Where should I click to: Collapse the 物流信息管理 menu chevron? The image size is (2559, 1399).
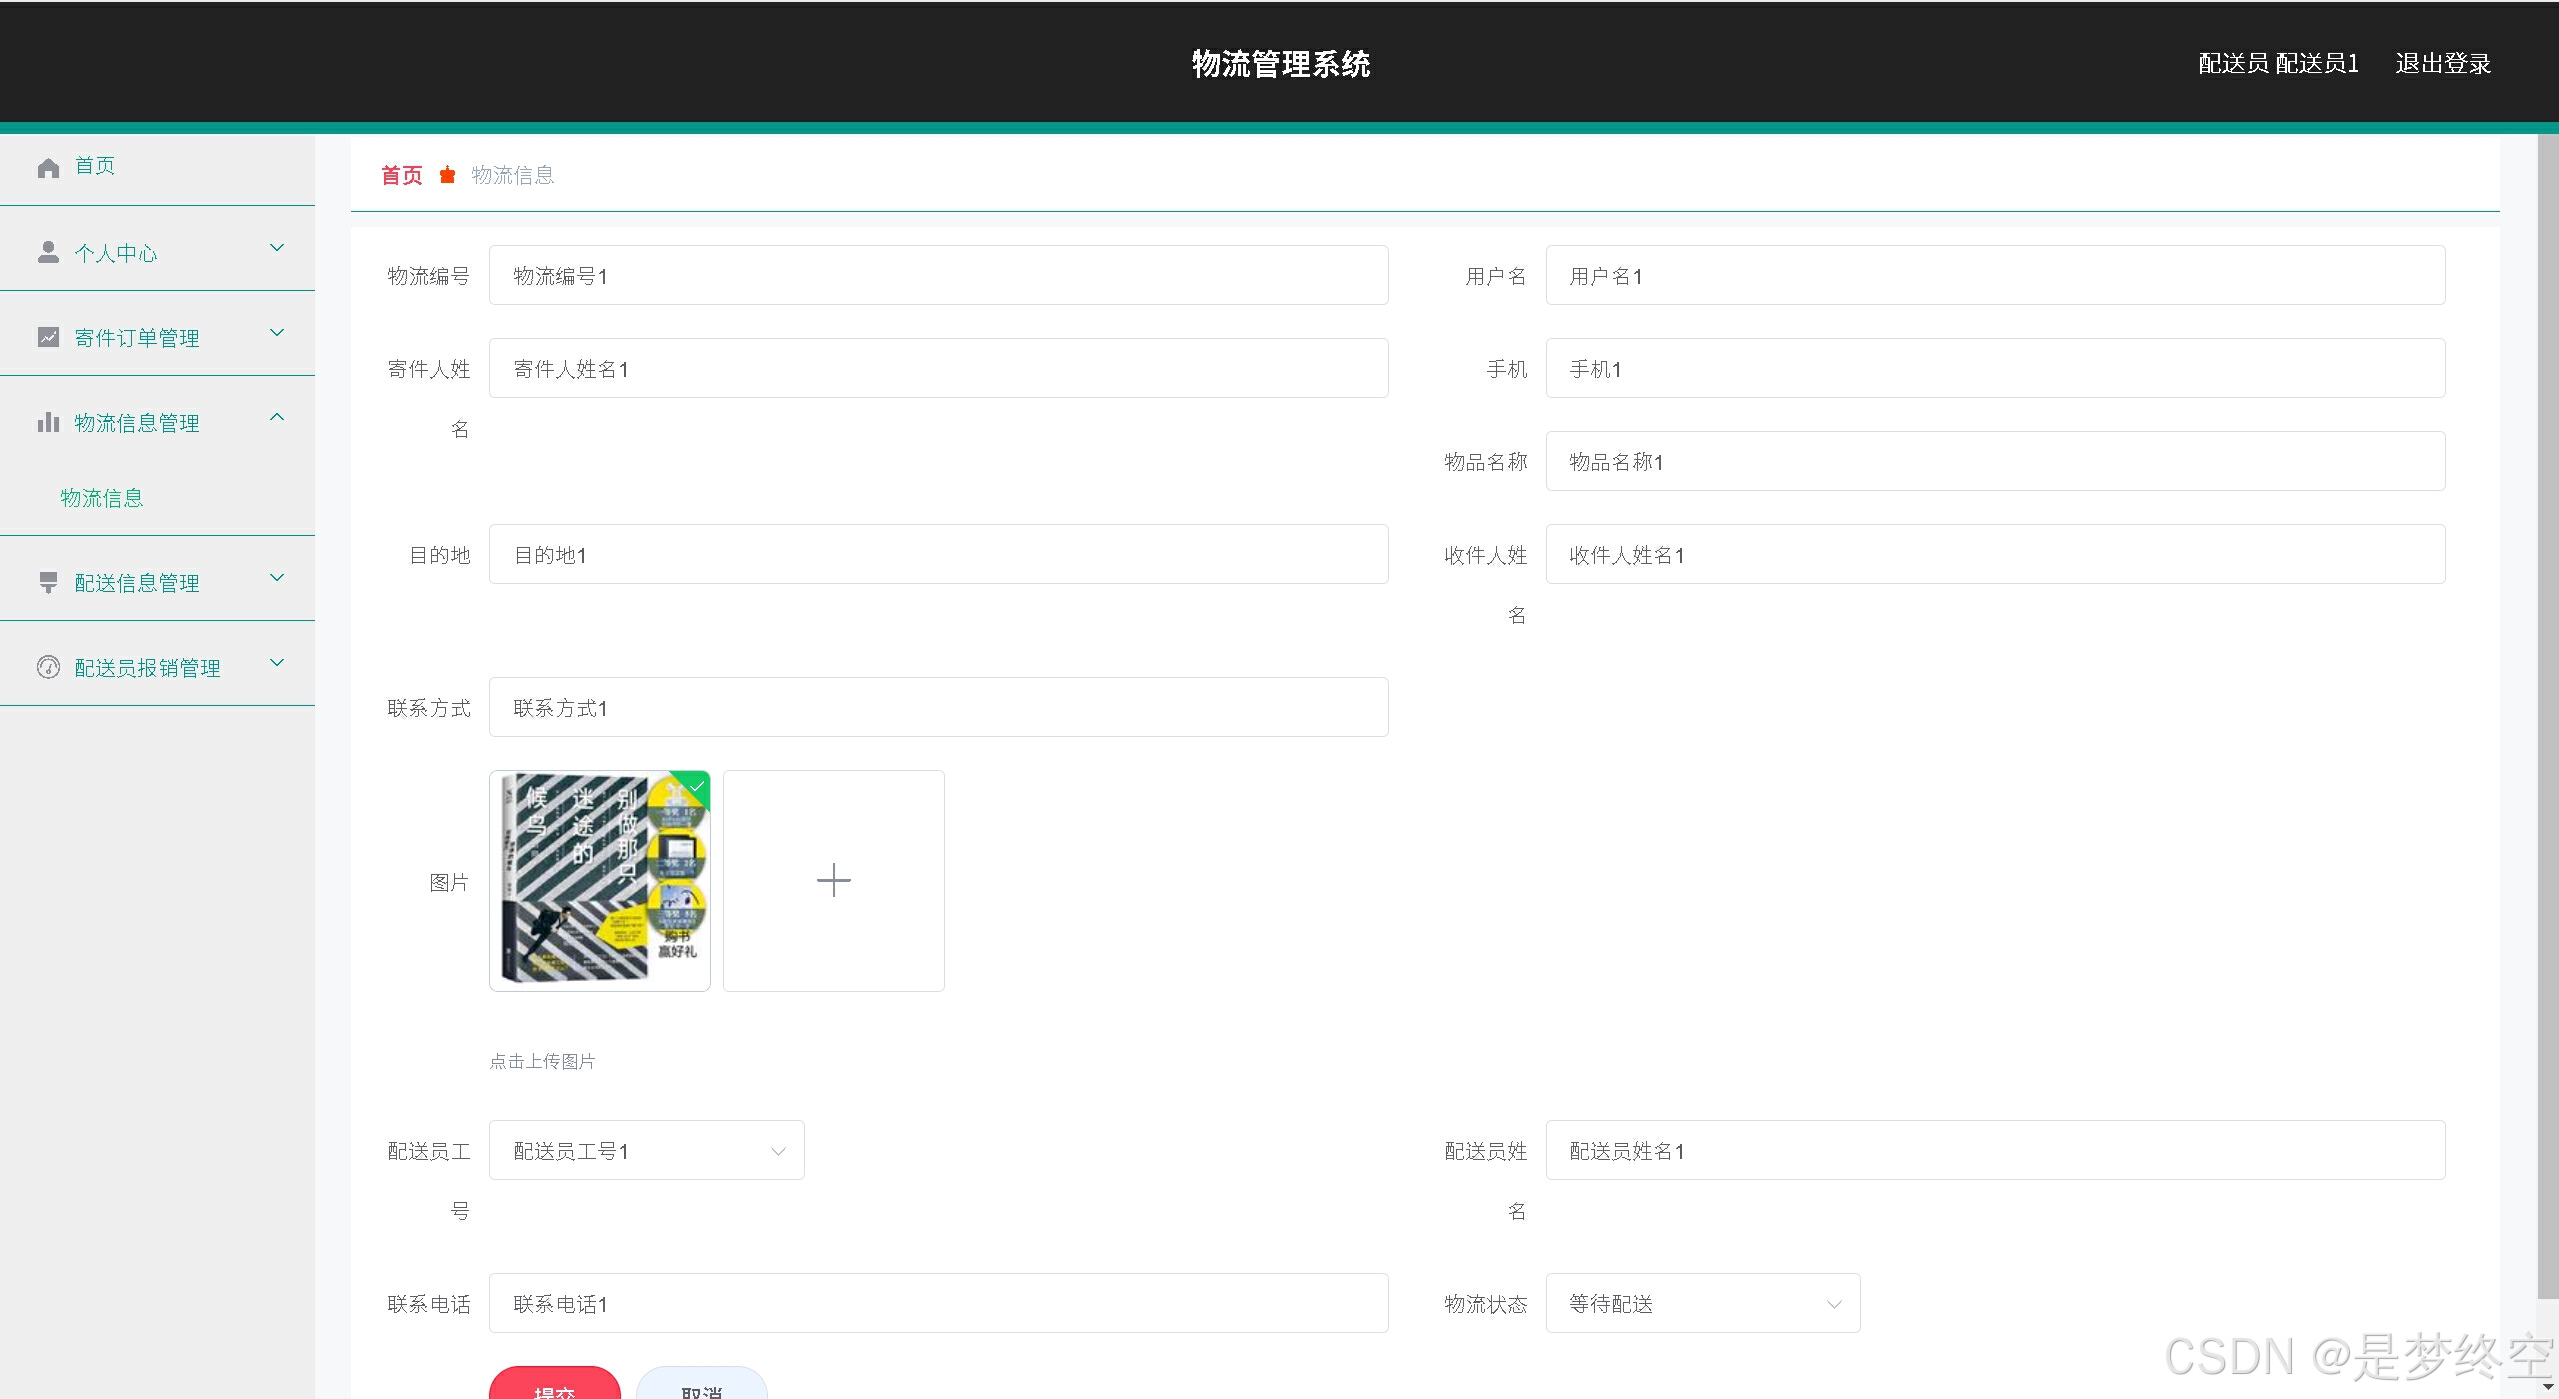tap(278, 418)
